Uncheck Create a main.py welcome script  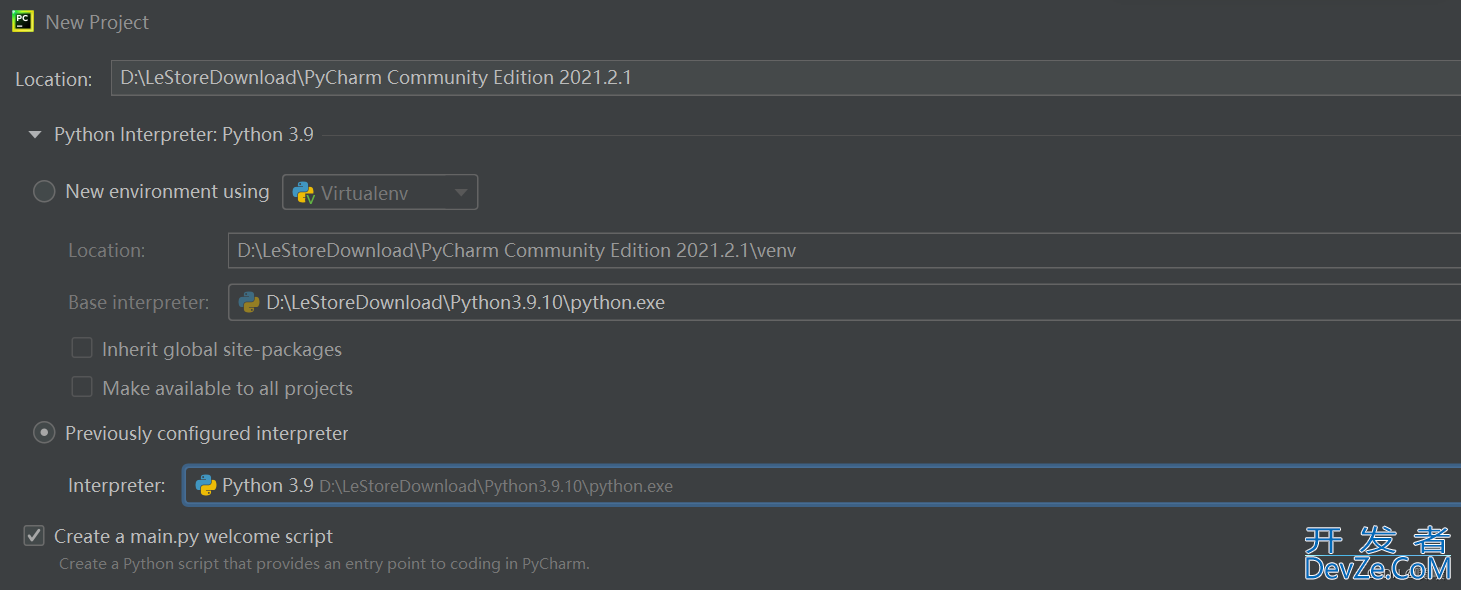[x=34, y=536]
